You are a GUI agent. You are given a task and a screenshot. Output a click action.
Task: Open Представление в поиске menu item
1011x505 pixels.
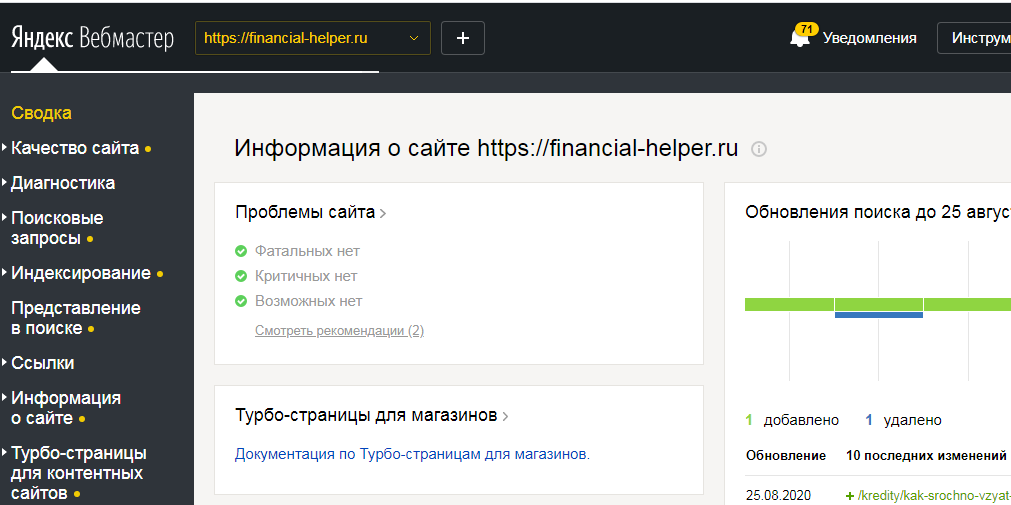[76, 318]
